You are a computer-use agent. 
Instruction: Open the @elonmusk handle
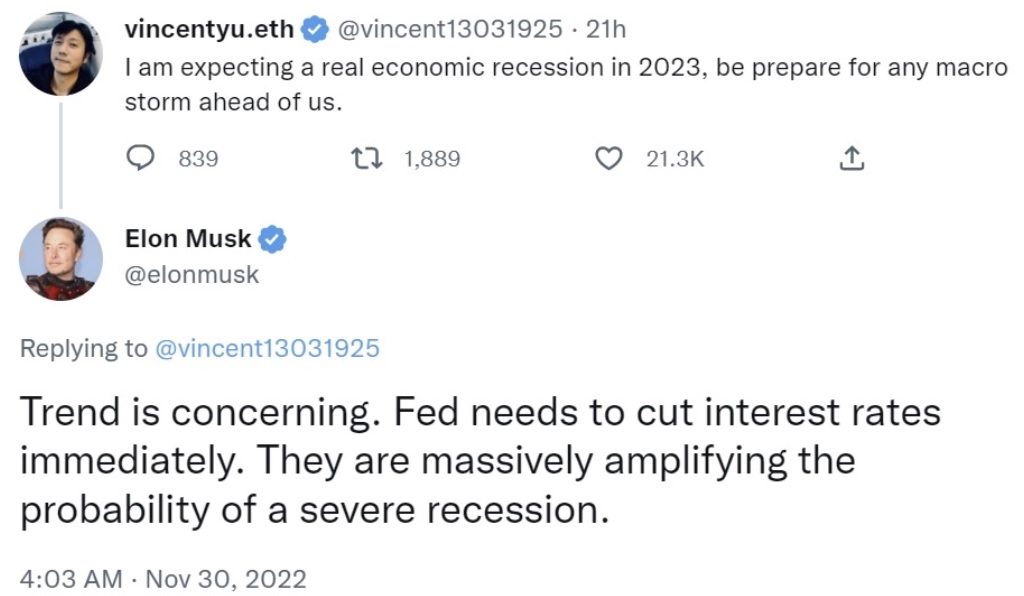click(x=191, y=274)
